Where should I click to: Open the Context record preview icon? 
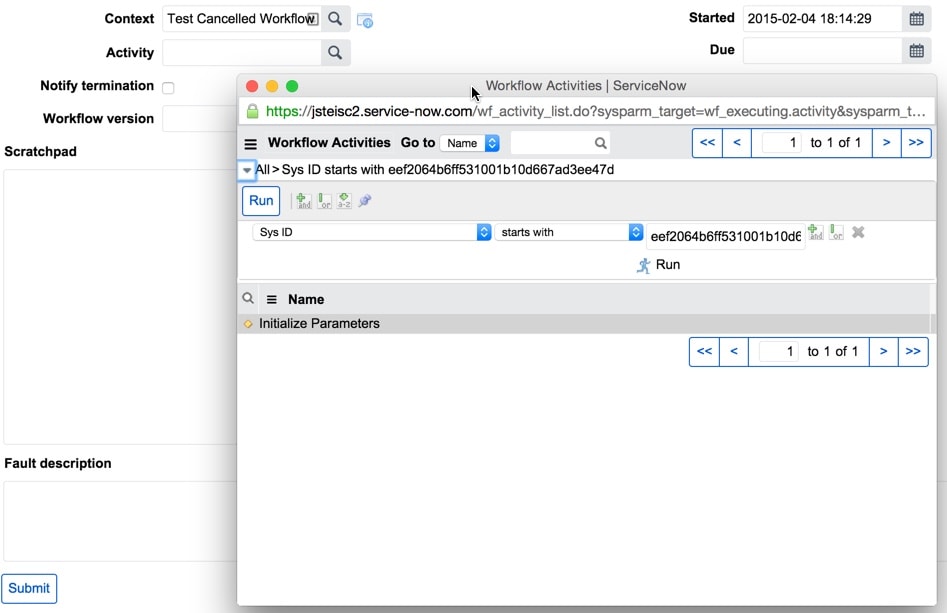pos(365,20)
